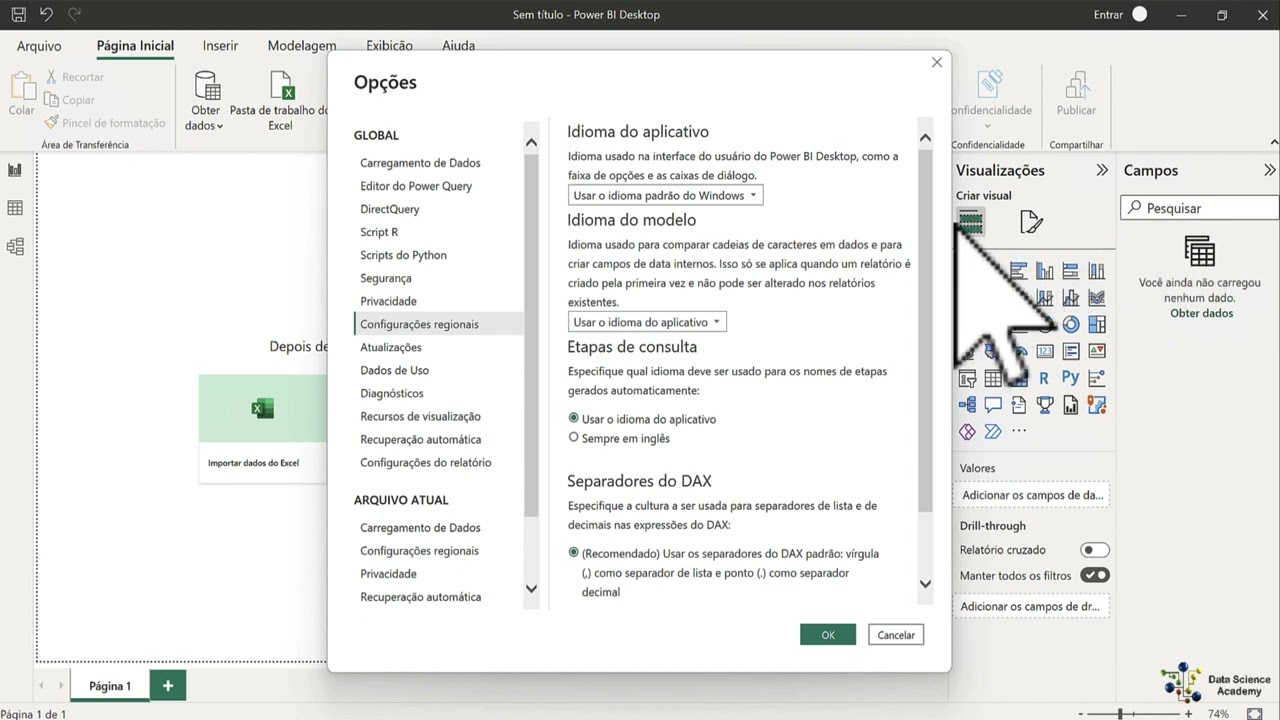Viewport: 1280px width, 720px height.
Task: Pick the Card (123) visual
Action: pos(1045,351)
